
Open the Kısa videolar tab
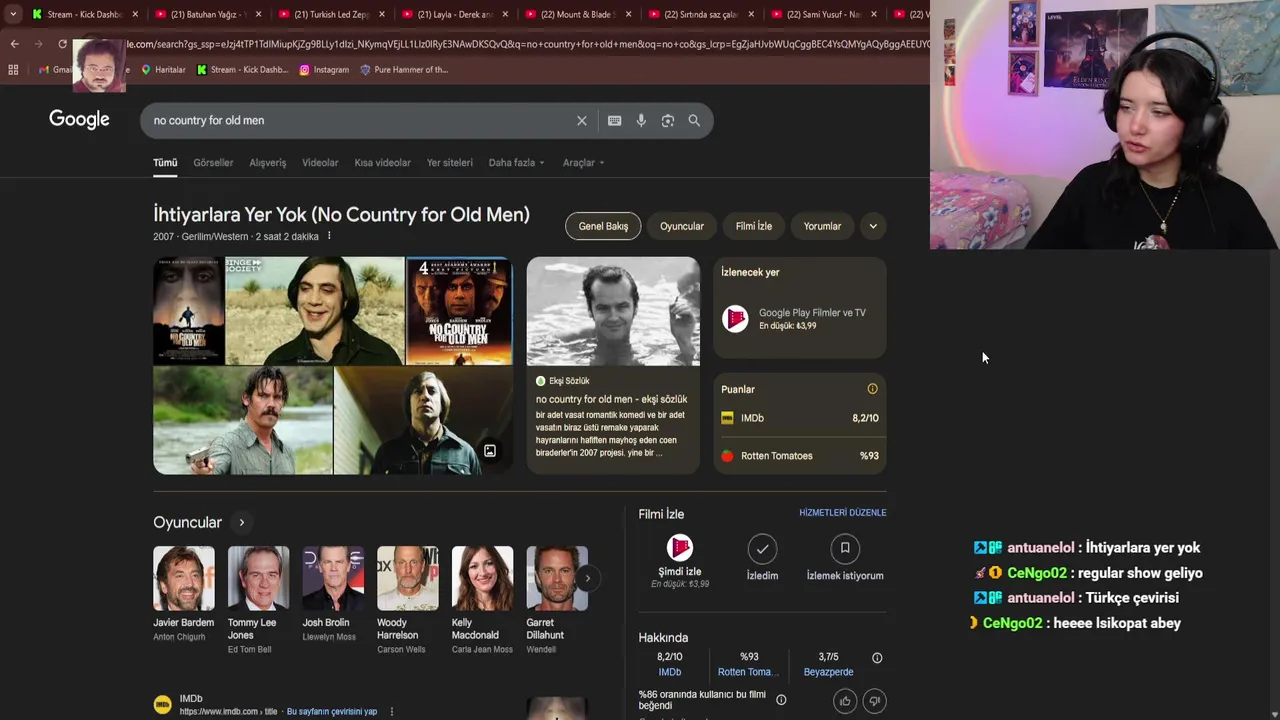point(382,163)
